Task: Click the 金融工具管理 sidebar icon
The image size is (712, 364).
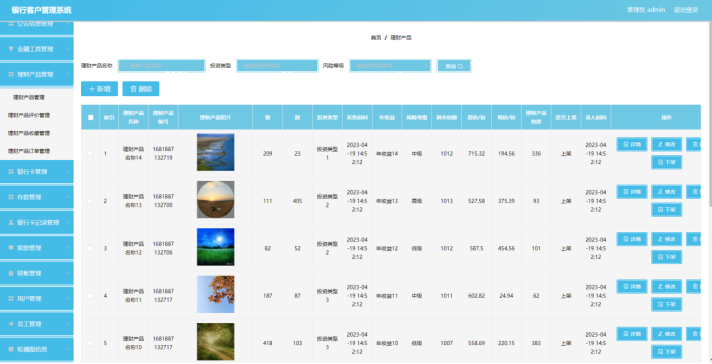Action: click(11, 49)
